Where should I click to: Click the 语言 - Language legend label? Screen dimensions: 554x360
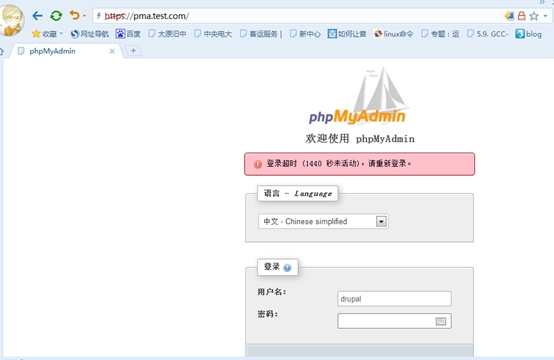[298, 194]
